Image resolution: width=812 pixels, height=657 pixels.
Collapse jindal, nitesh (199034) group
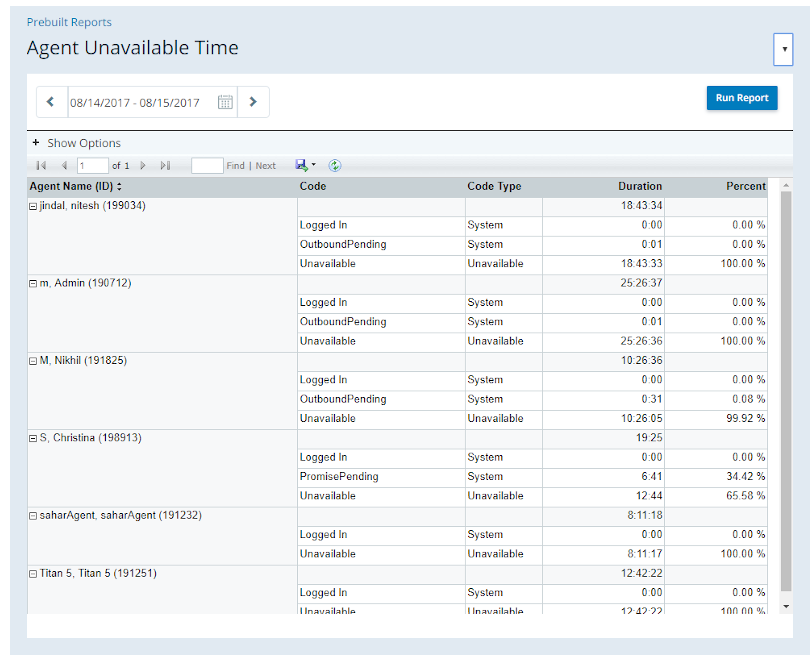[33, 207]
